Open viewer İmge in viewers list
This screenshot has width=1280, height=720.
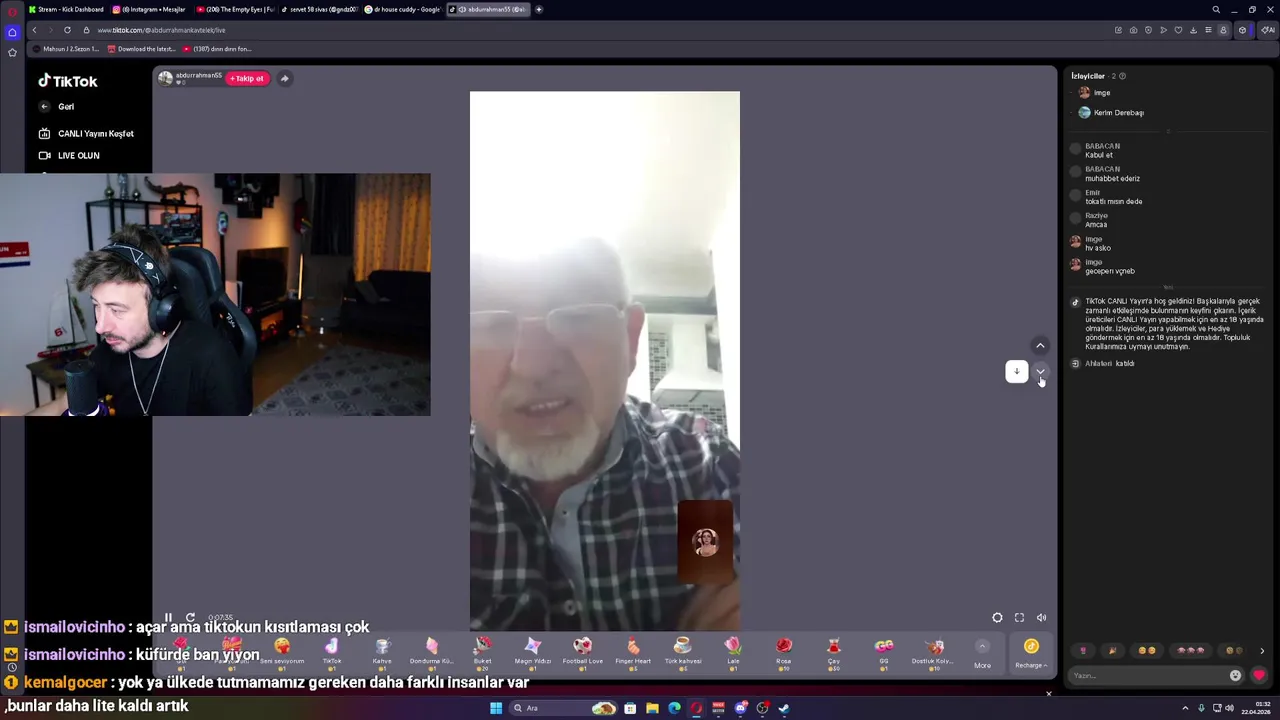point(1094,93)
